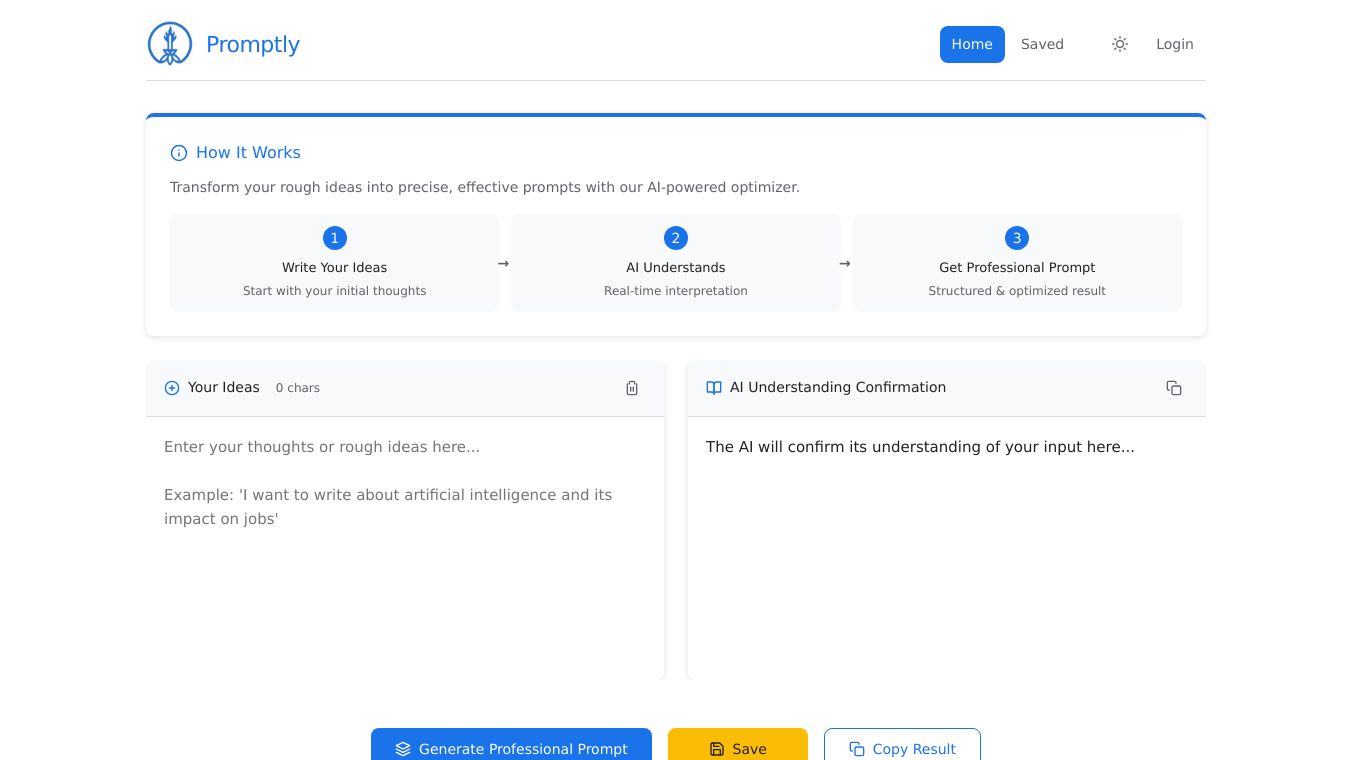Click the step 1 number badge
1352x760 pixels.
334,238
